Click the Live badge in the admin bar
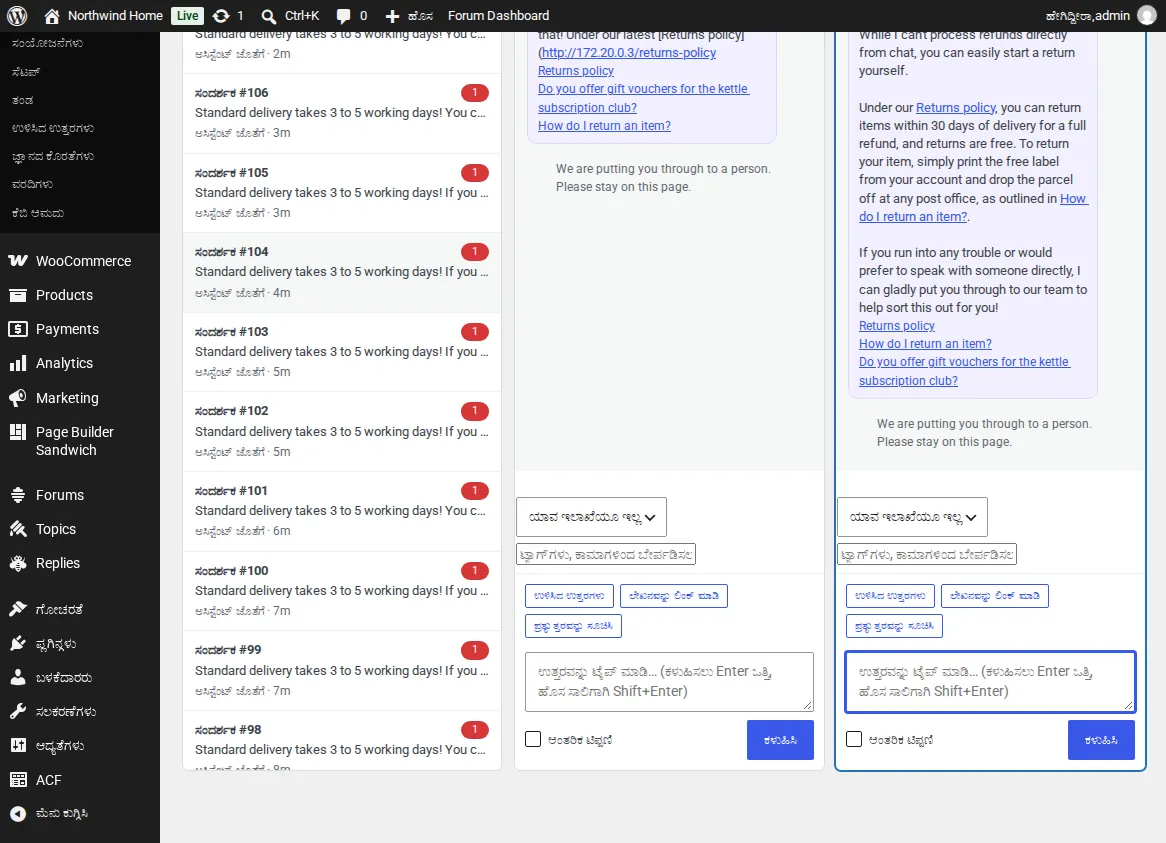Viewport: 1166px width, 843px height. 187,16
